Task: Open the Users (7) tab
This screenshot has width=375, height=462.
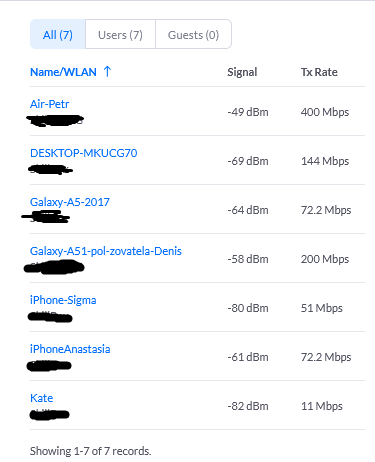Action: pos(120,34)
